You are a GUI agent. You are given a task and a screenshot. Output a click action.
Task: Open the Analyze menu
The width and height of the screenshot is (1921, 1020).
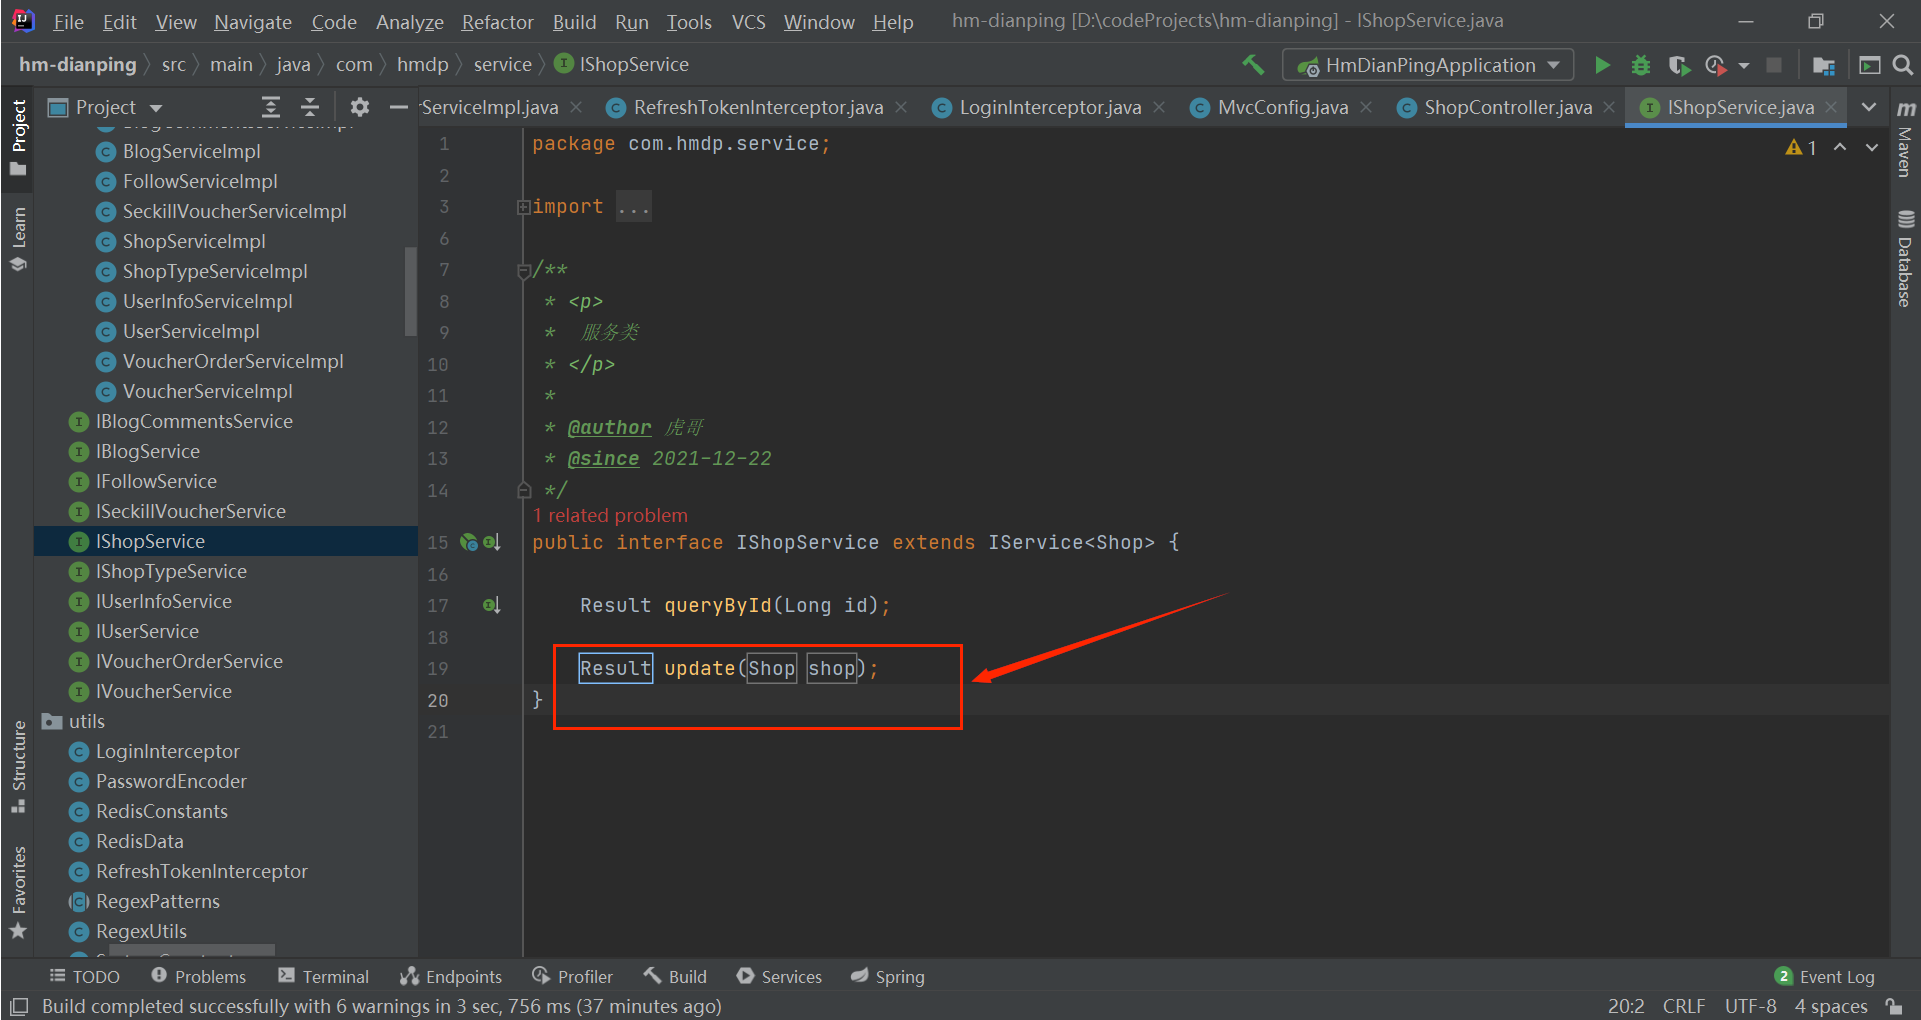(x=409, y=22)
